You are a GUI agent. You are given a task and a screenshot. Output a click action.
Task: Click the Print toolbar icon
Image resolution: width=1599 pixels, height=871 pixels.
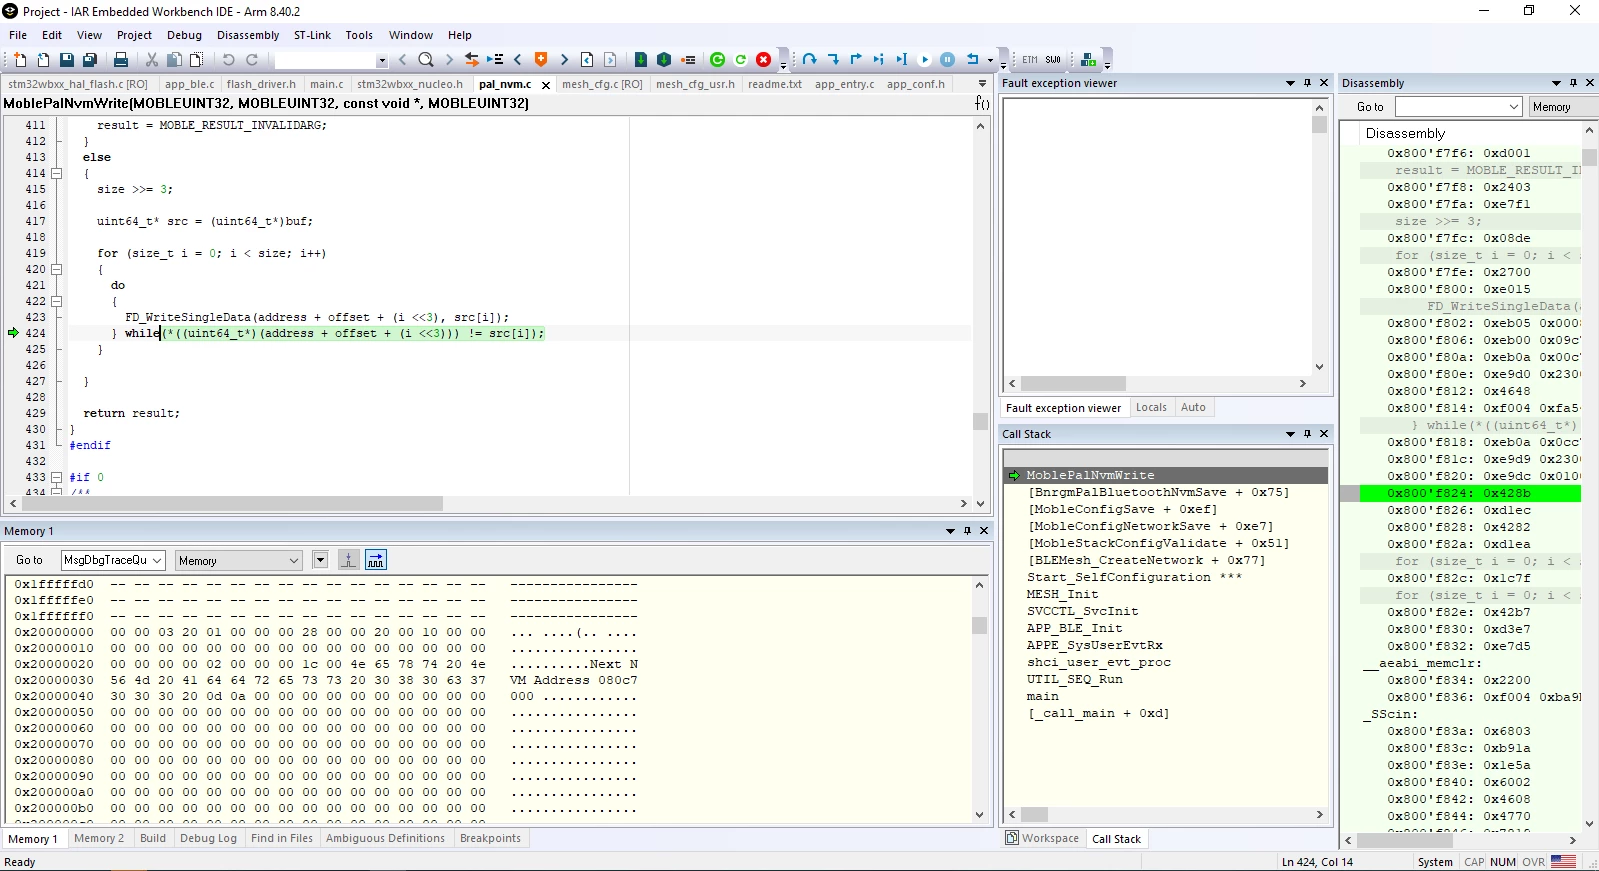(121, 60)
